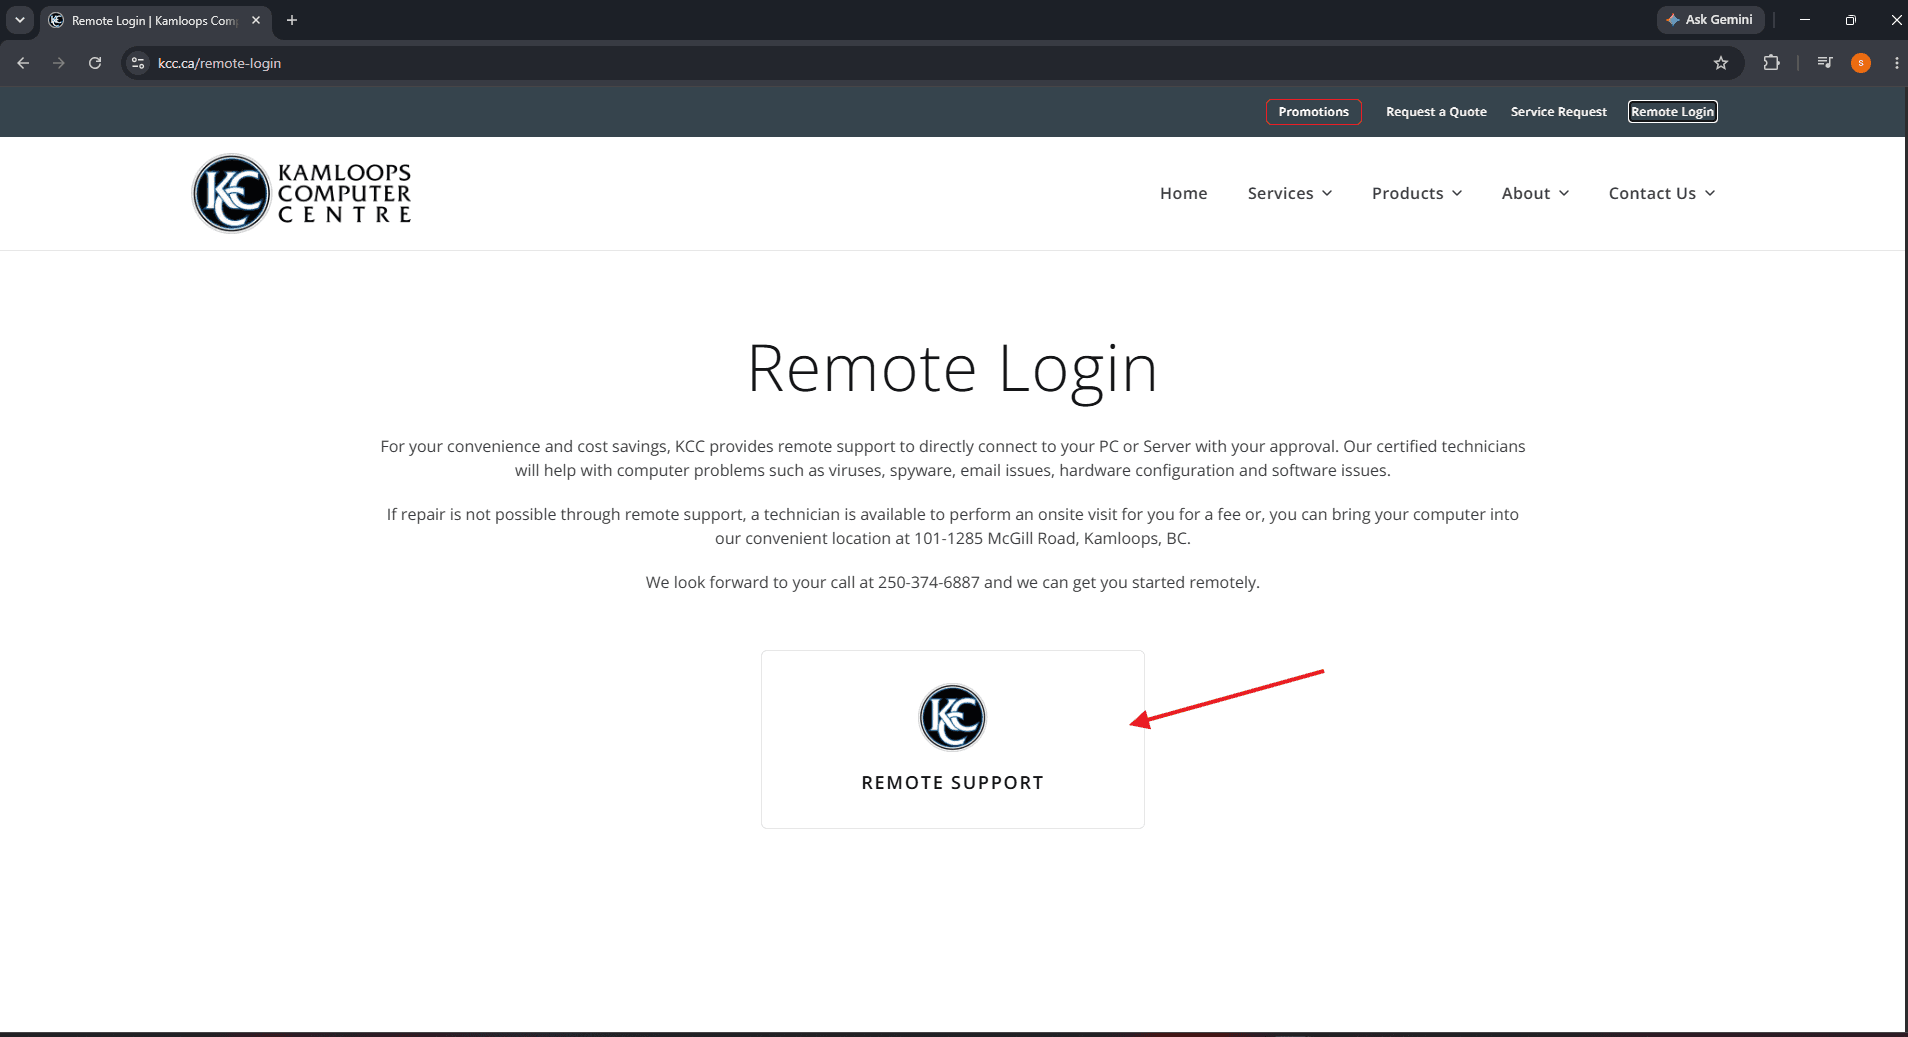1908x1037 pixels.
Task: Open site information icon in address bar
Action: point(138,63)
